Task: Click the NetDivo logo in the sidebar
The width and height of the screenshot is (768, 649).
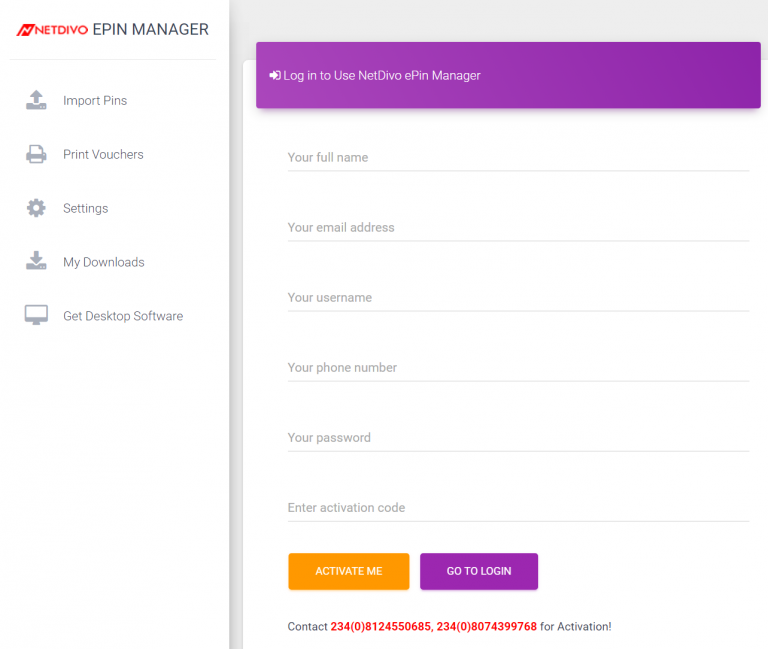Action: [52, 30]
